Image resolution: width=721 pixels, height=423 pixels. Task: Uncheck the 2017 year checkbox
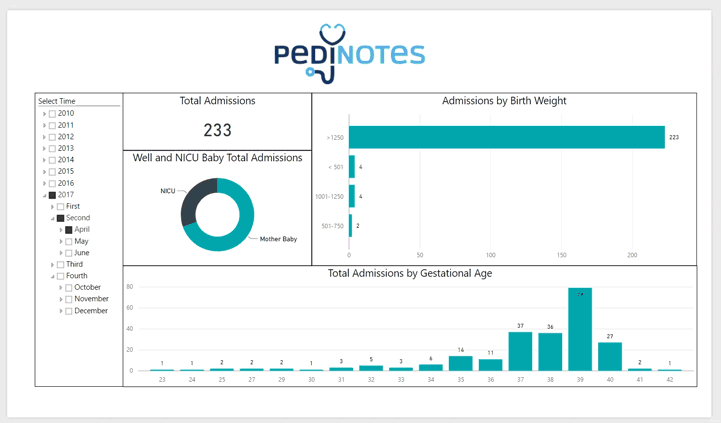pyautogui.click(x=52, y=195)
